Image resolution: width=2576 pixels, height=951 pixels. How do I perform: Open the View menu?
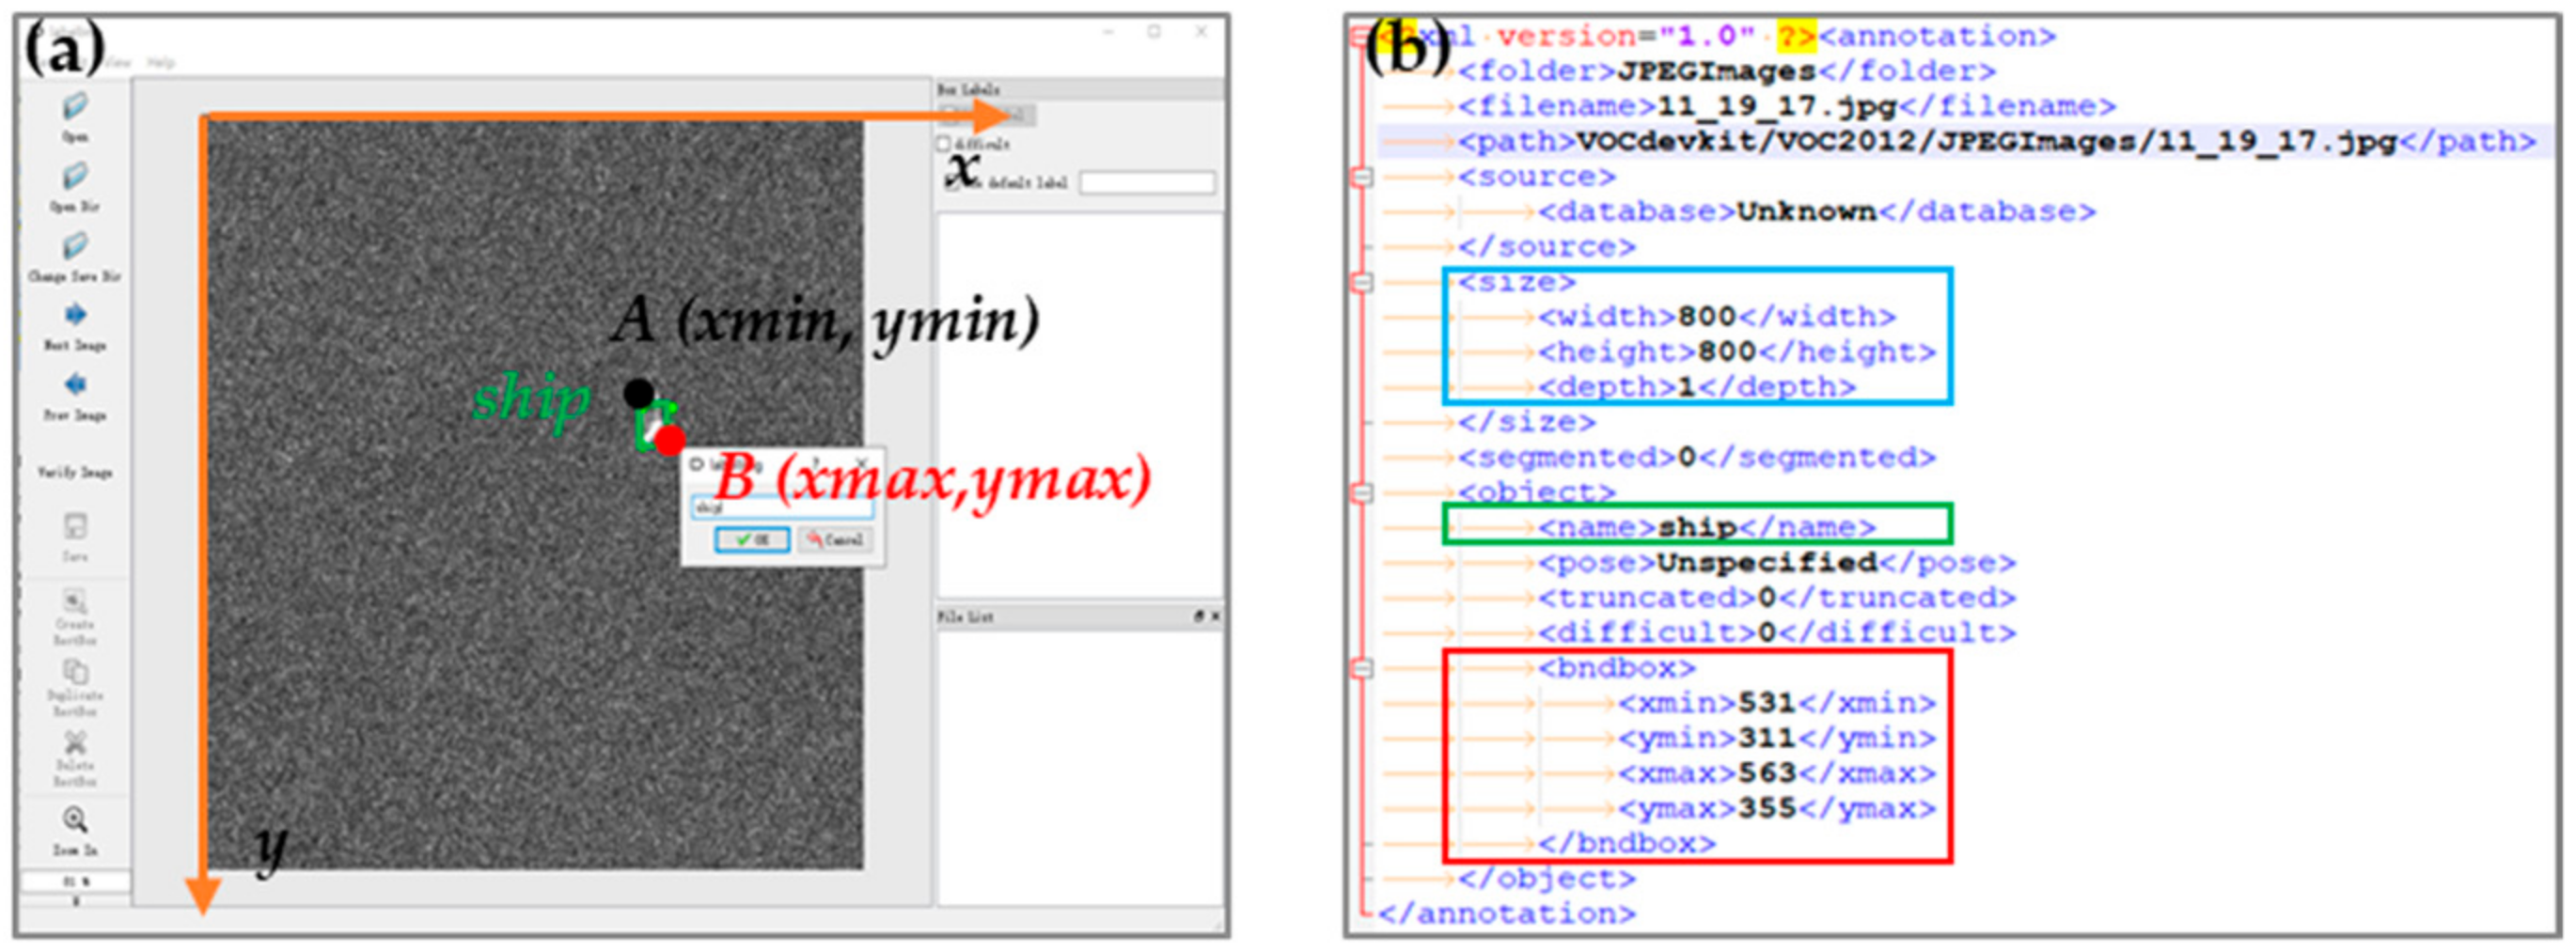coord(120,62)
